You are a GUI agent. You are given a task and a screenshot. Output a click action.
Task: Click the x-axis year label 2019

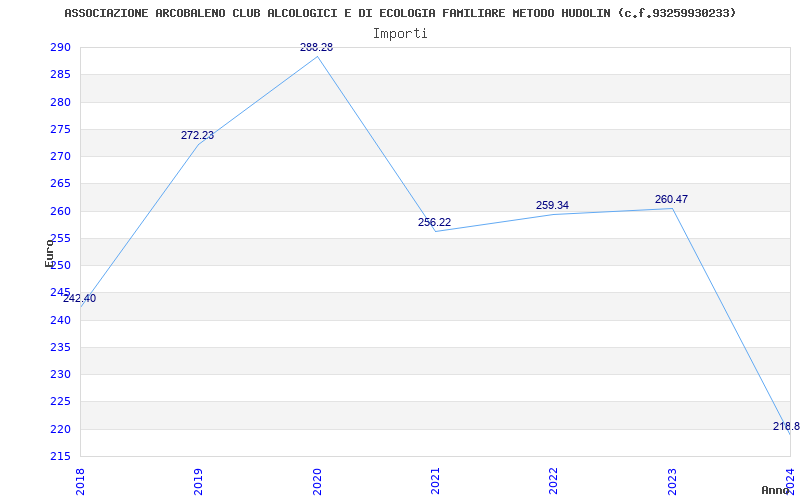point(198,480)
